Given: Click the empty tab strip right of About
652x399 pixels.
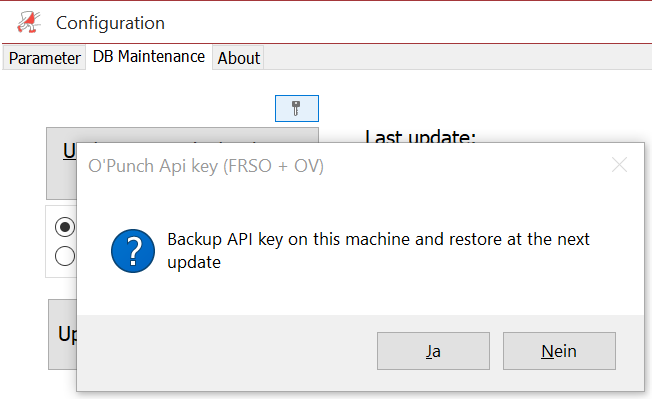Looking at the screenshot, I should tap(457, 57).
